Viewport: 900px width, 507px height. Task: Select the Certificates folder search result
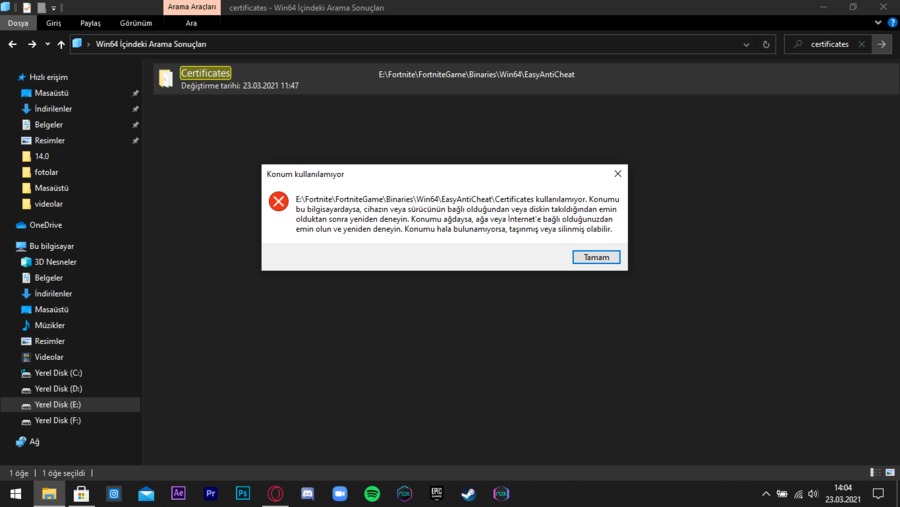[x=205, y=73]
